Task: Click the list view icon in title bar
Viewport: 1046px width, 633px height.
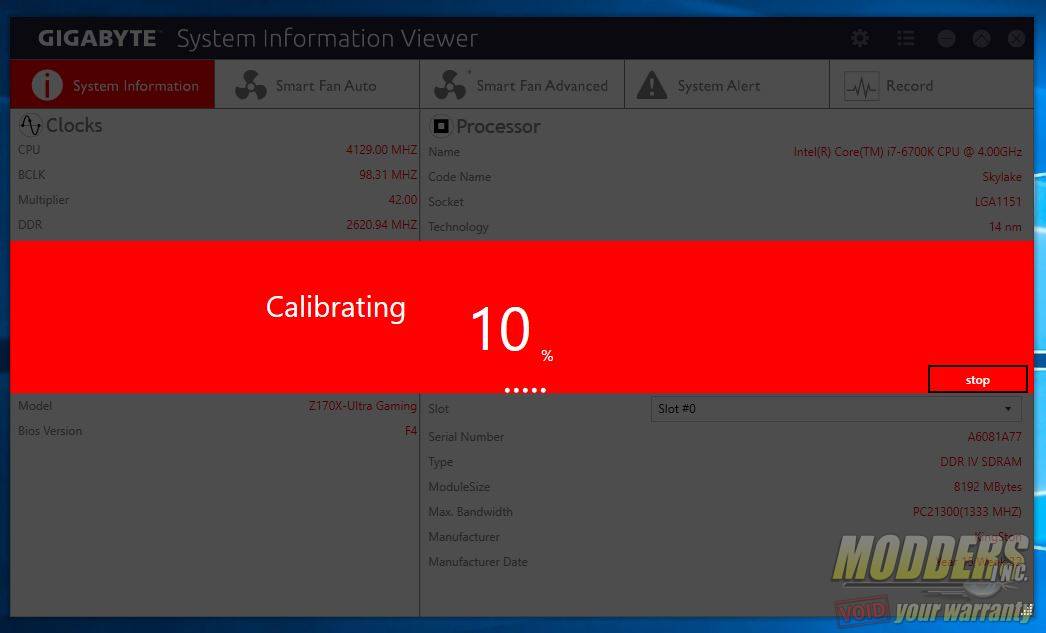Action: [905, 38]
